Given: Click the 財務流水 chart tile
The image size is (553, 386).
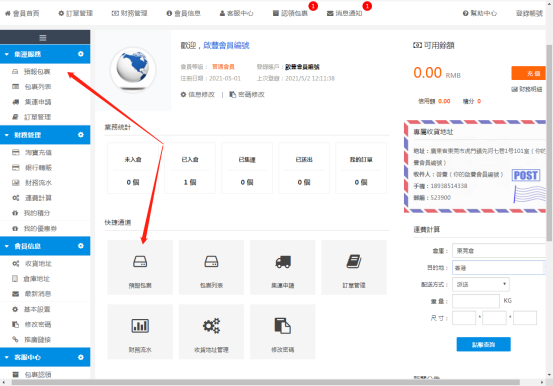Looking at the screenshot, I should click(140, 332).
